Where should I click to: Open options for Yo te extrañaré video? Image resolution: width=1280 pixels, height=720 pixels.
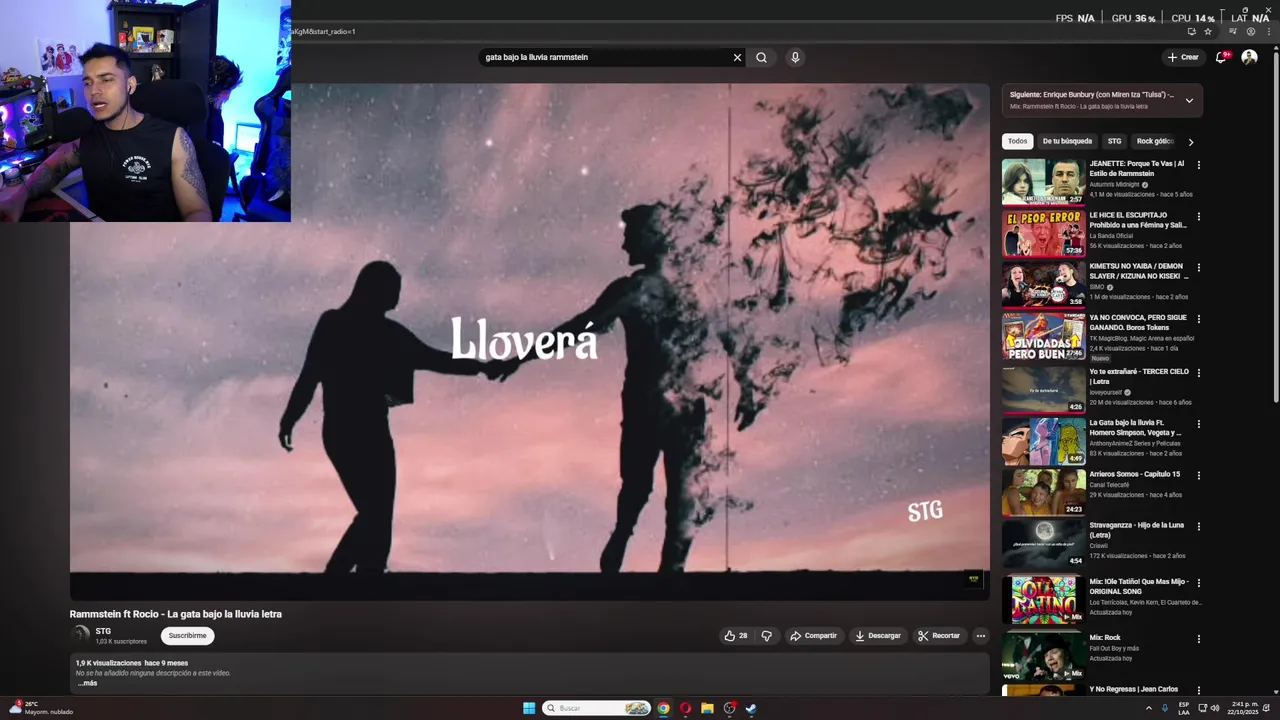point(1198,373)
